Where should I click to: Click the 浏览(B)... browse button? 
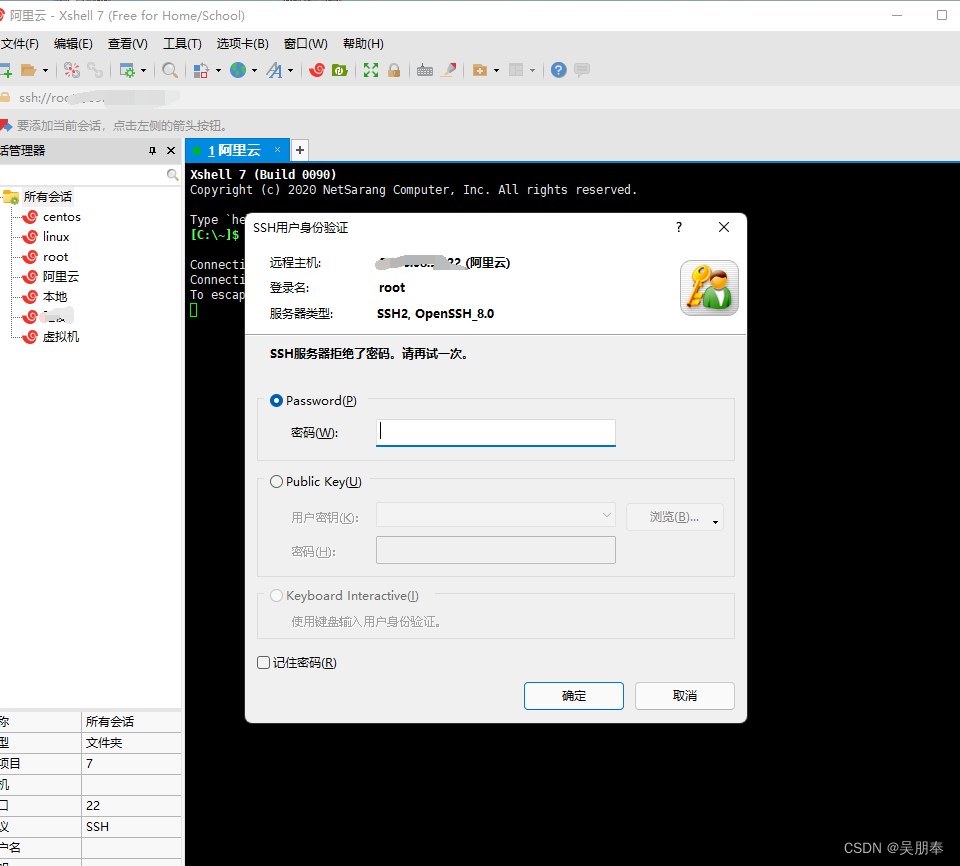(675, 517)
